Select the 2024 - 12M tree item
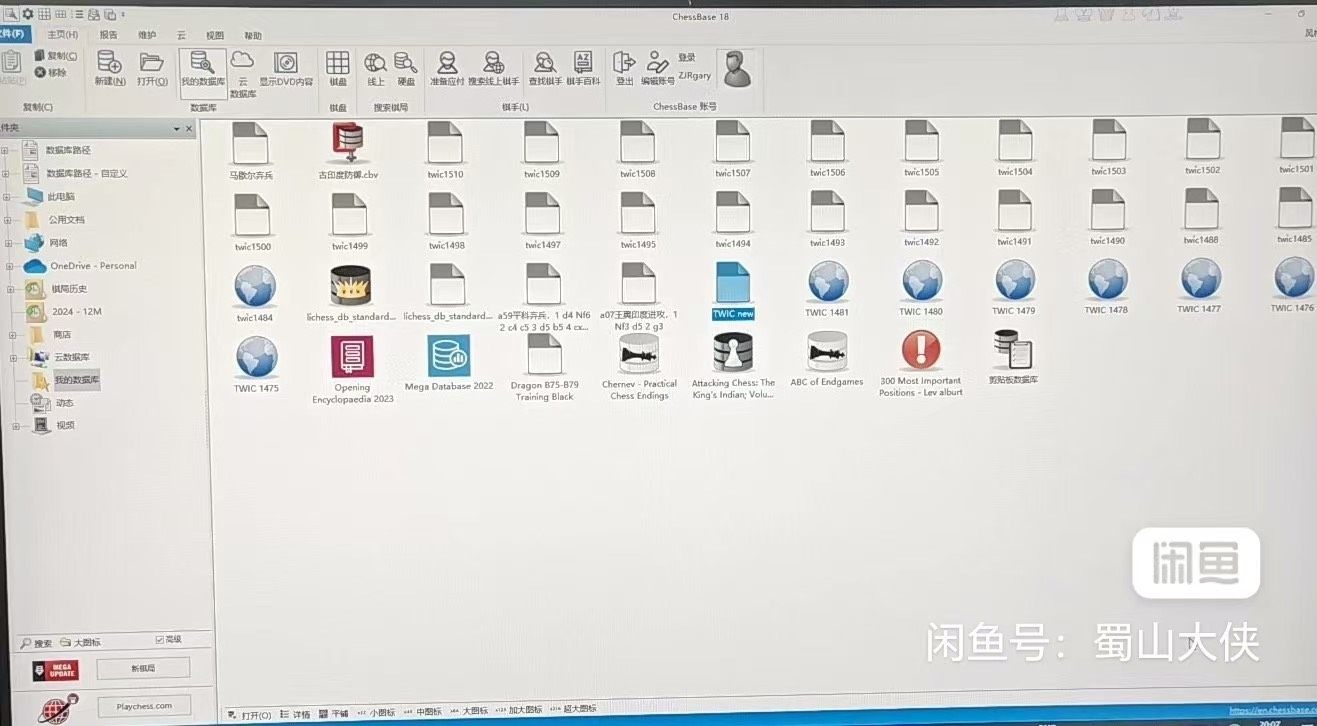 click(x=77, y=312)
